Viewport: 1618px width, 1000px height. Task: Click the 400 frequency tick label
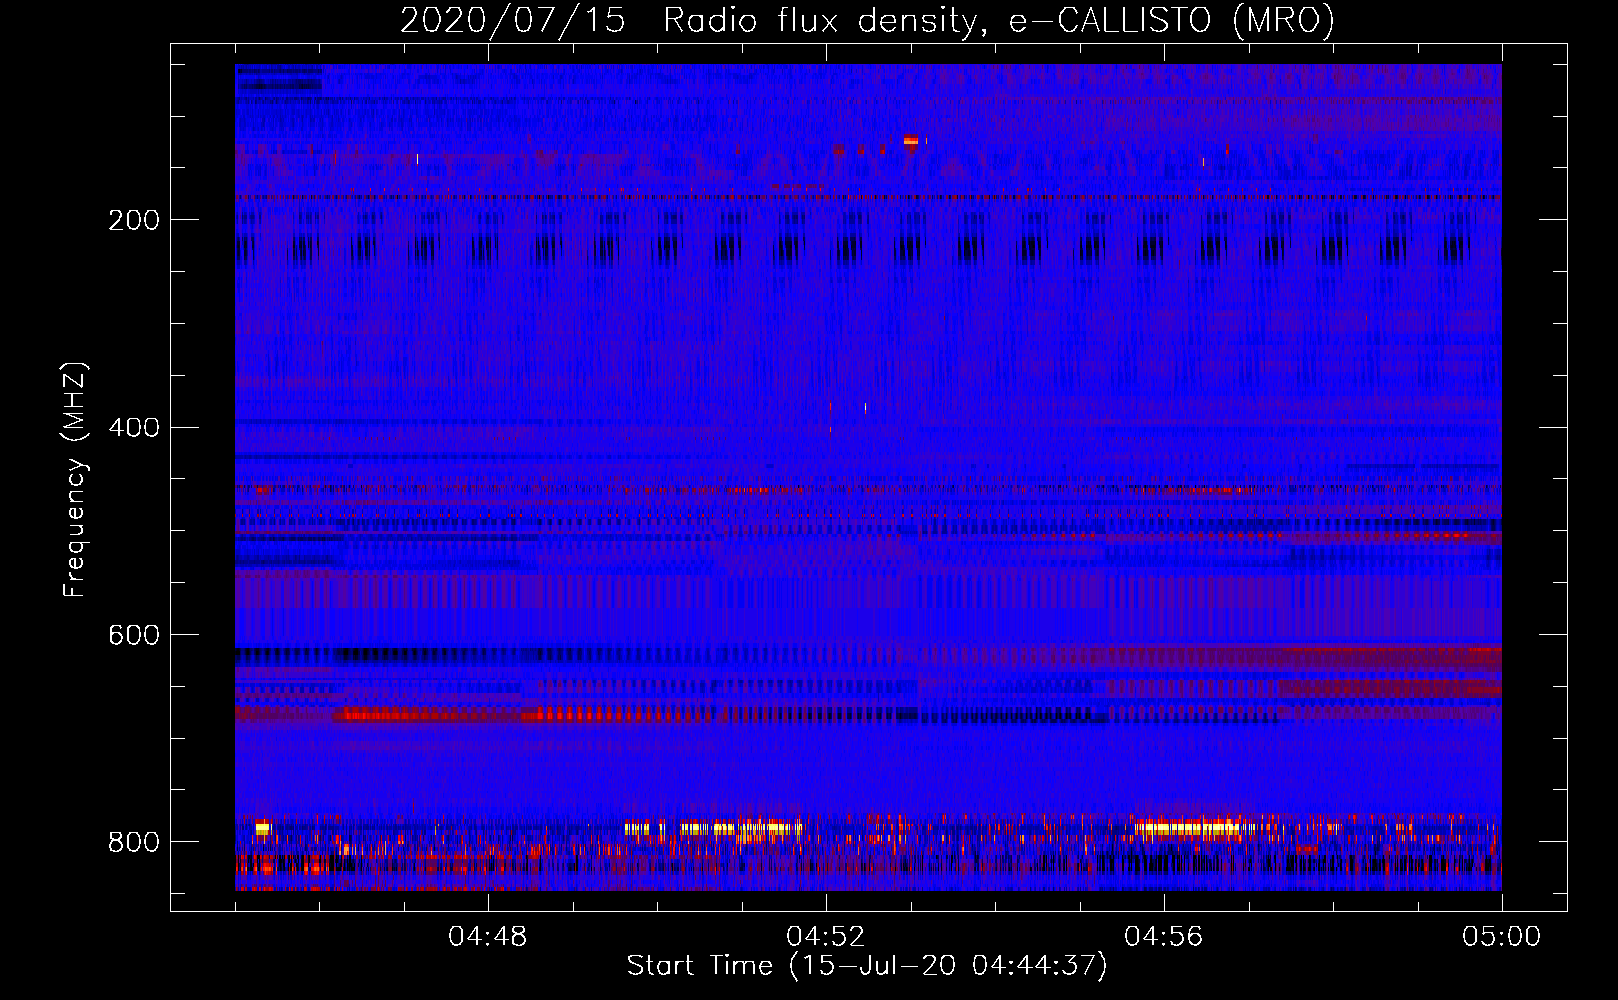point(134,428)
